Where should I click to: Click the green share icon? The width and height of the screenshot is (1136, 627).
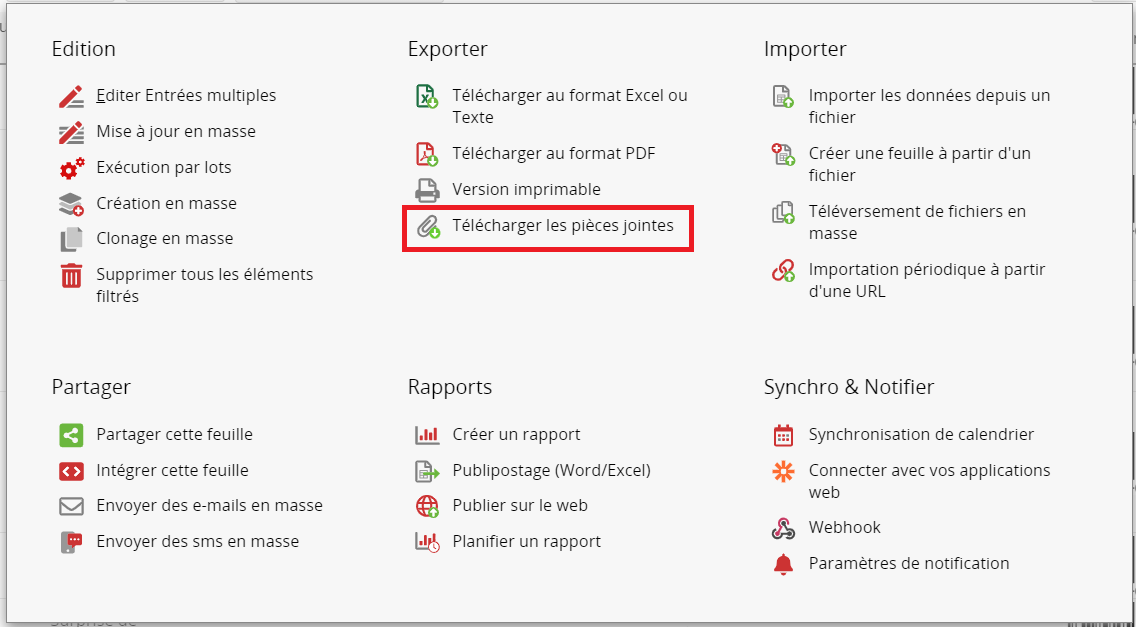tap(71, 436)
